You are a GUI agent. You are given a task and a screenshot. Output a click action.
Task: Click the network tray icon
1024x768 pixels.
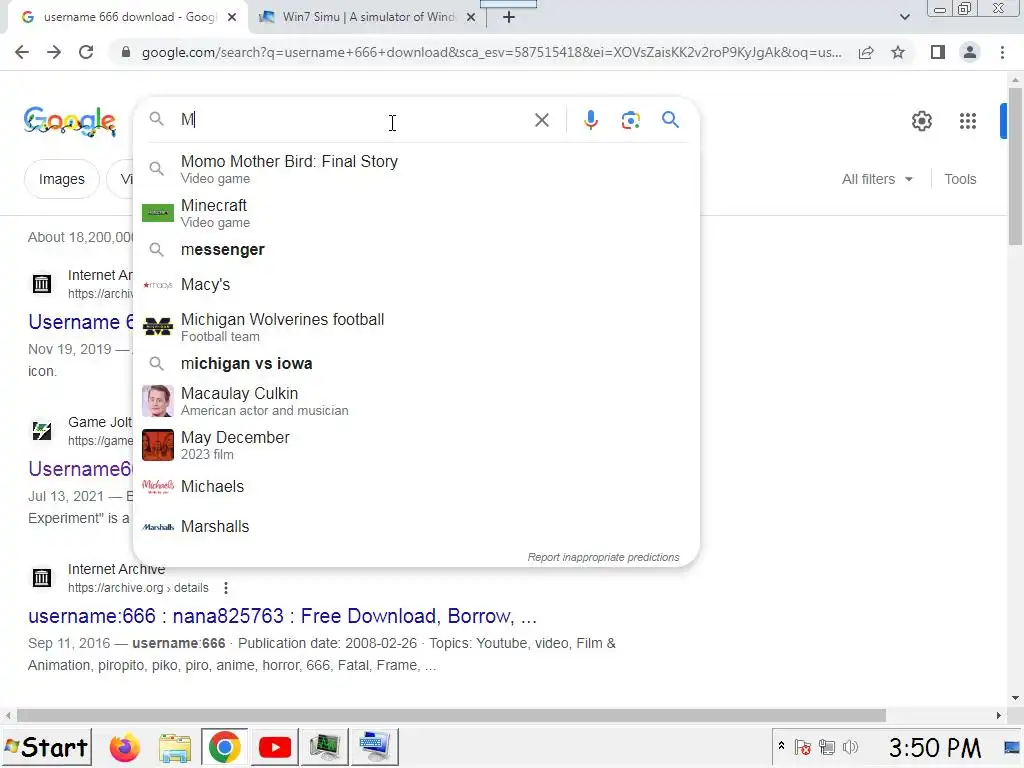[x=827, y=747]
